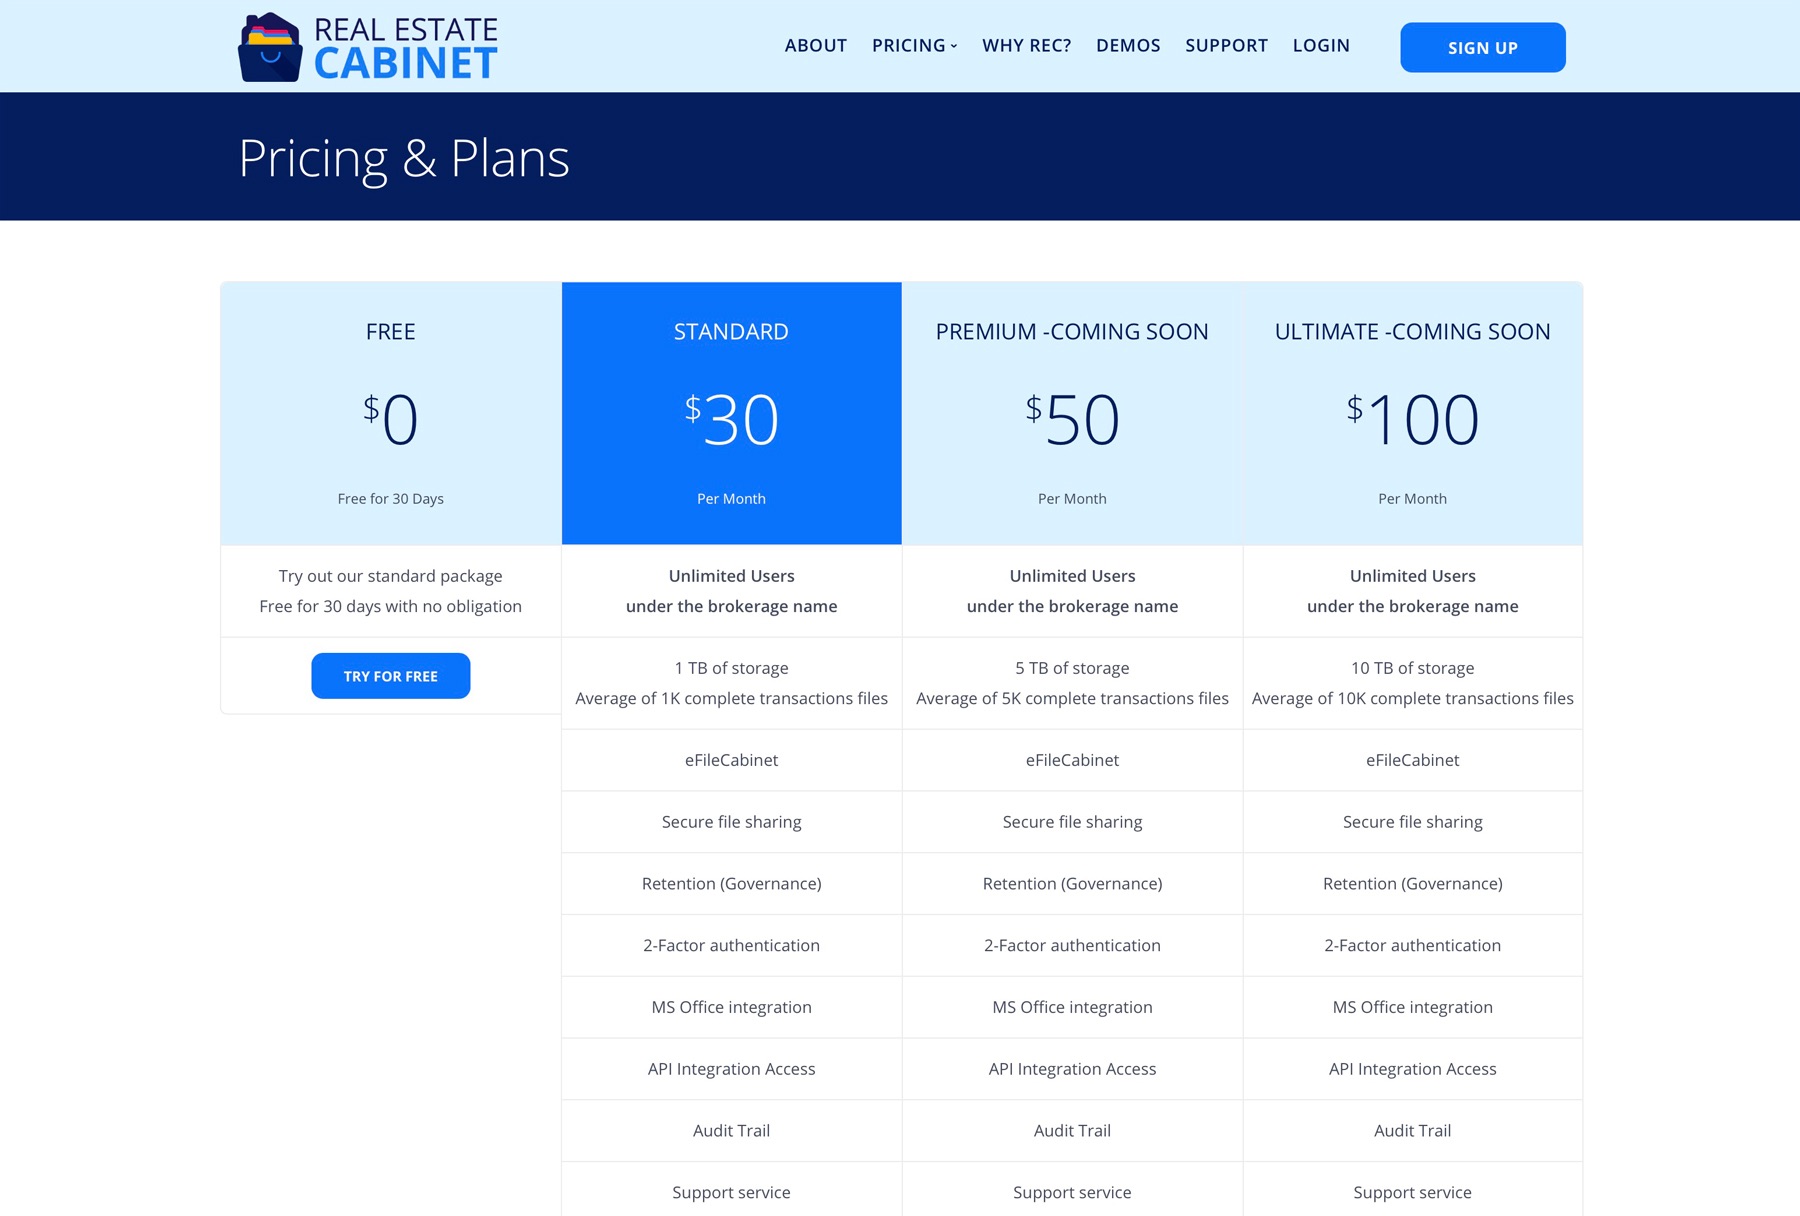The image size is (1800, 1216).
Task: Click the PREMIUM -COMING SOON header
Action: (1071, 331)
